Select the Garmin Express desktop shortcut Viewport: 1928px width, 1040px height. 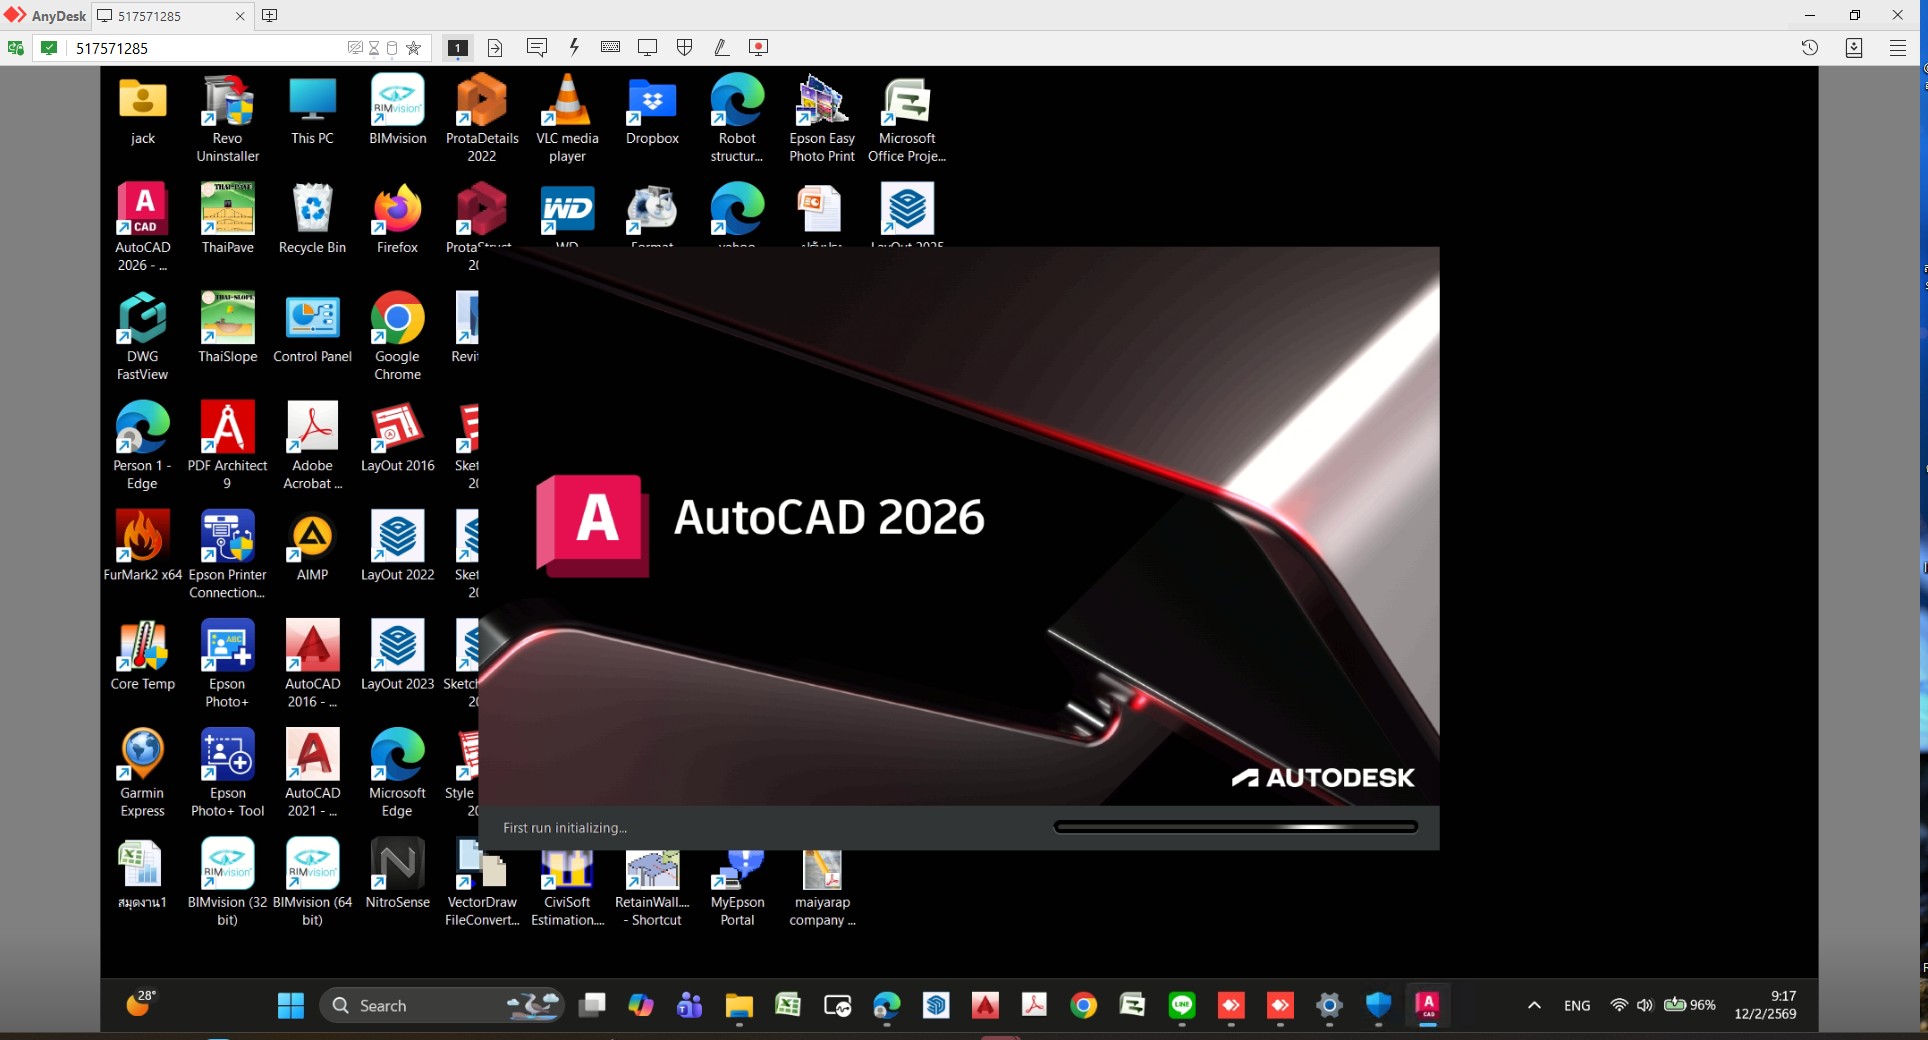point(143,774)
